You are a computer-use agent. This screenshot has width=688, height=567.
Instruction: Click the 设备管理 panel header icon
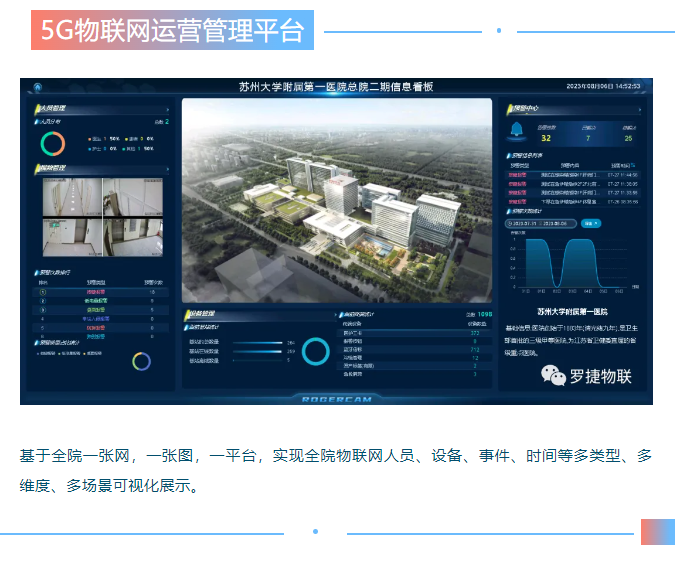click(x=188, y=314)
